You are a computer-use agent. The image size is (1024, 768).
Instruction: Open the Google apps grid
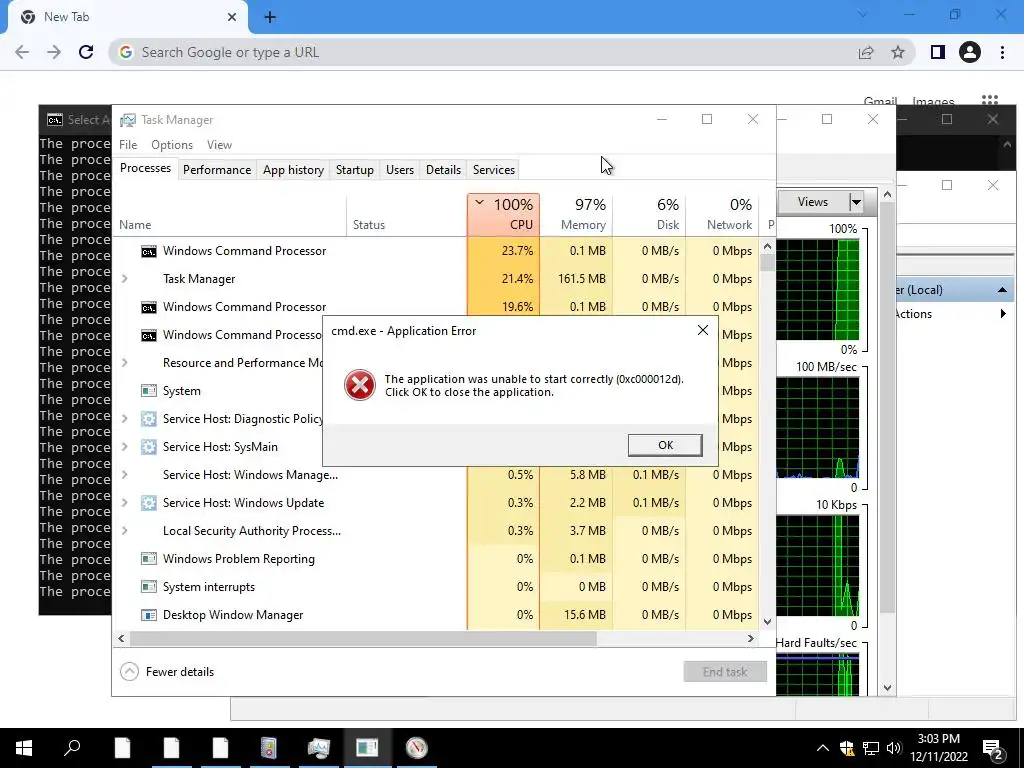click(990, 101)
